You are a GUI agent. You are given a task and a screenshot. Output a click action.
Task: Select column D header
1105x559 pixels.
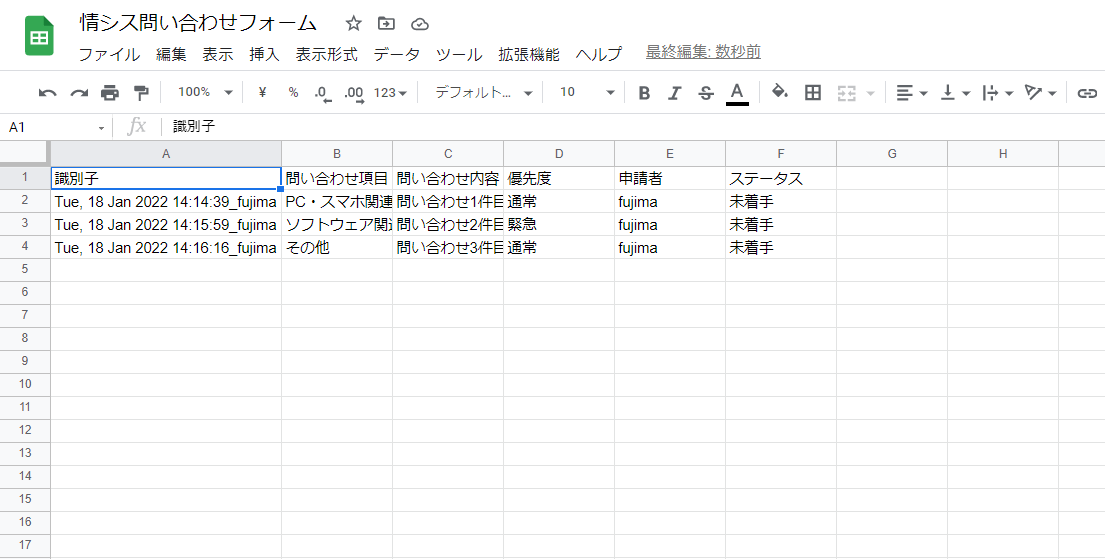(559, 154)
